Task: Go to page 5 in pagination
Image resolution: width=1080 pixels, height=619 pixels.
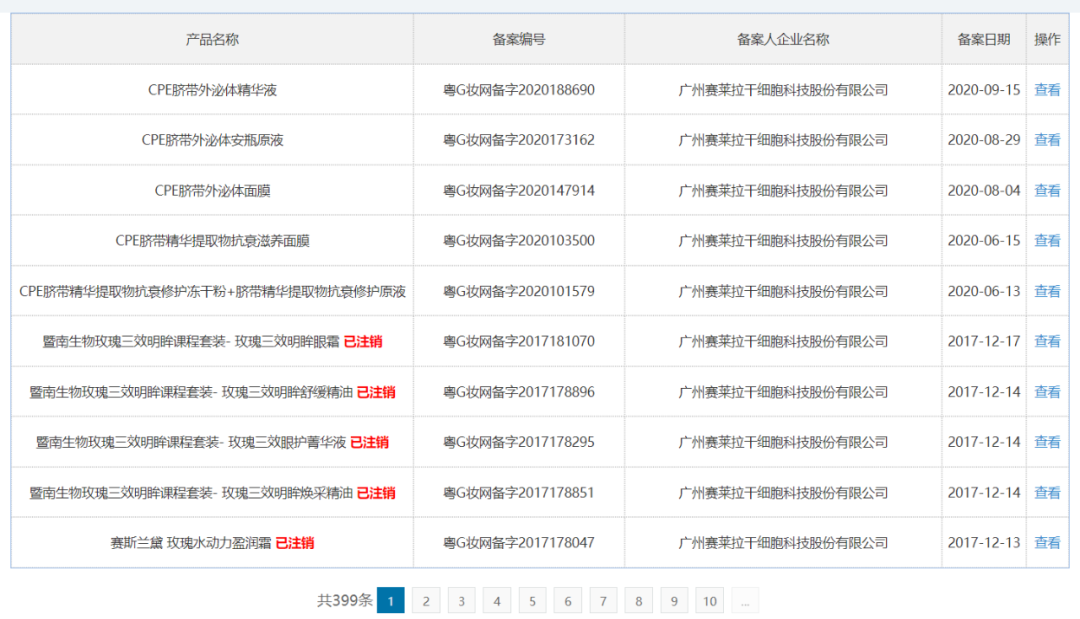Action: click(532, 600)
